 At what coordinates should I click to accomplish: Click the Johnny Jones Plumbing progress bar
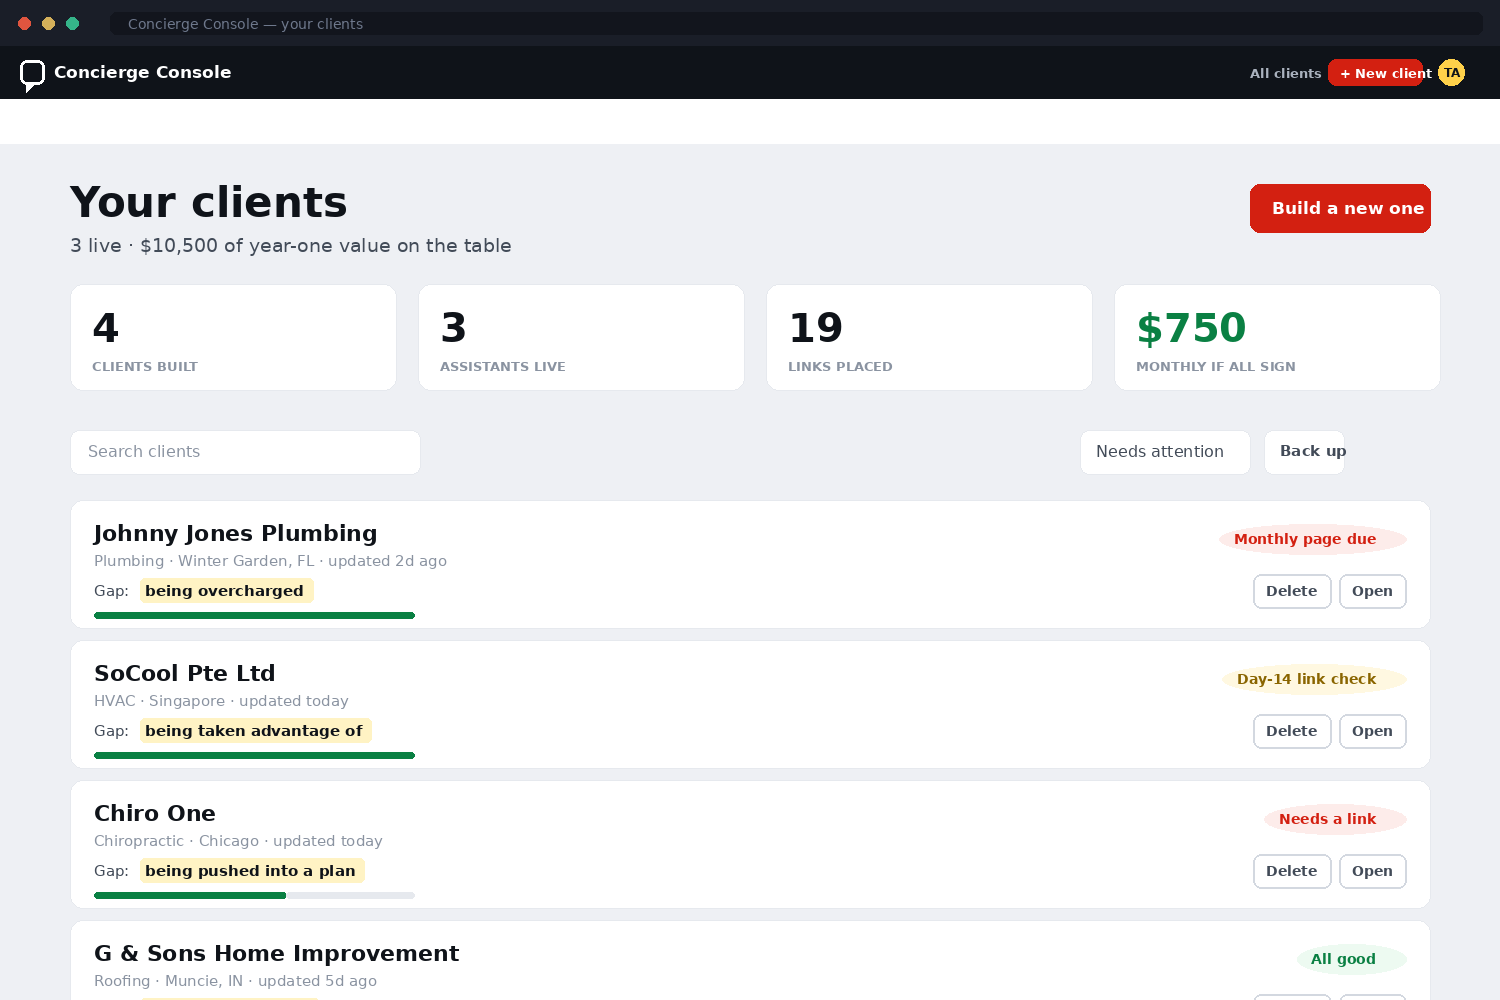point(254,616)
